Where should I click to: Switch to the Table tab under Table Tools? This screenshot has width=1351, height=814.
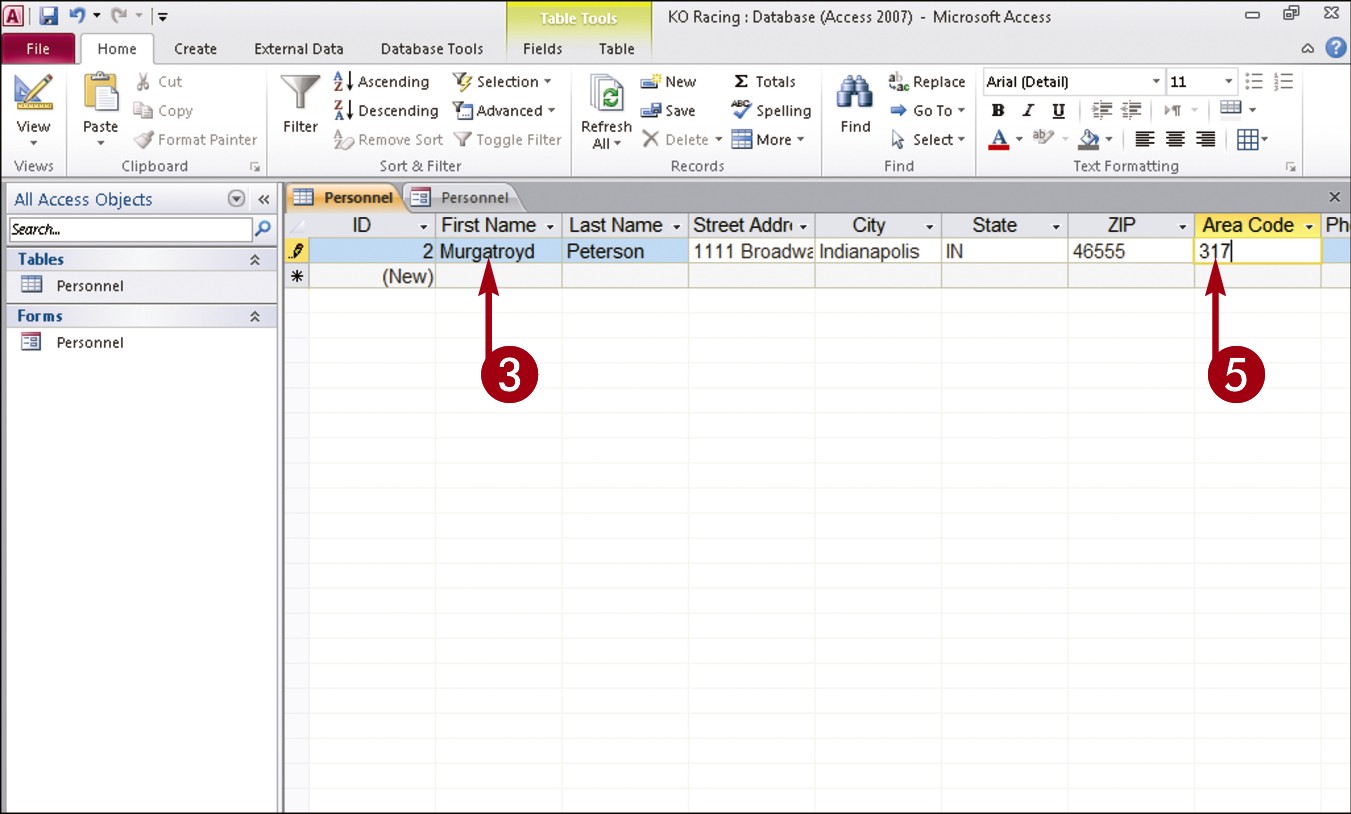[617, 48]
